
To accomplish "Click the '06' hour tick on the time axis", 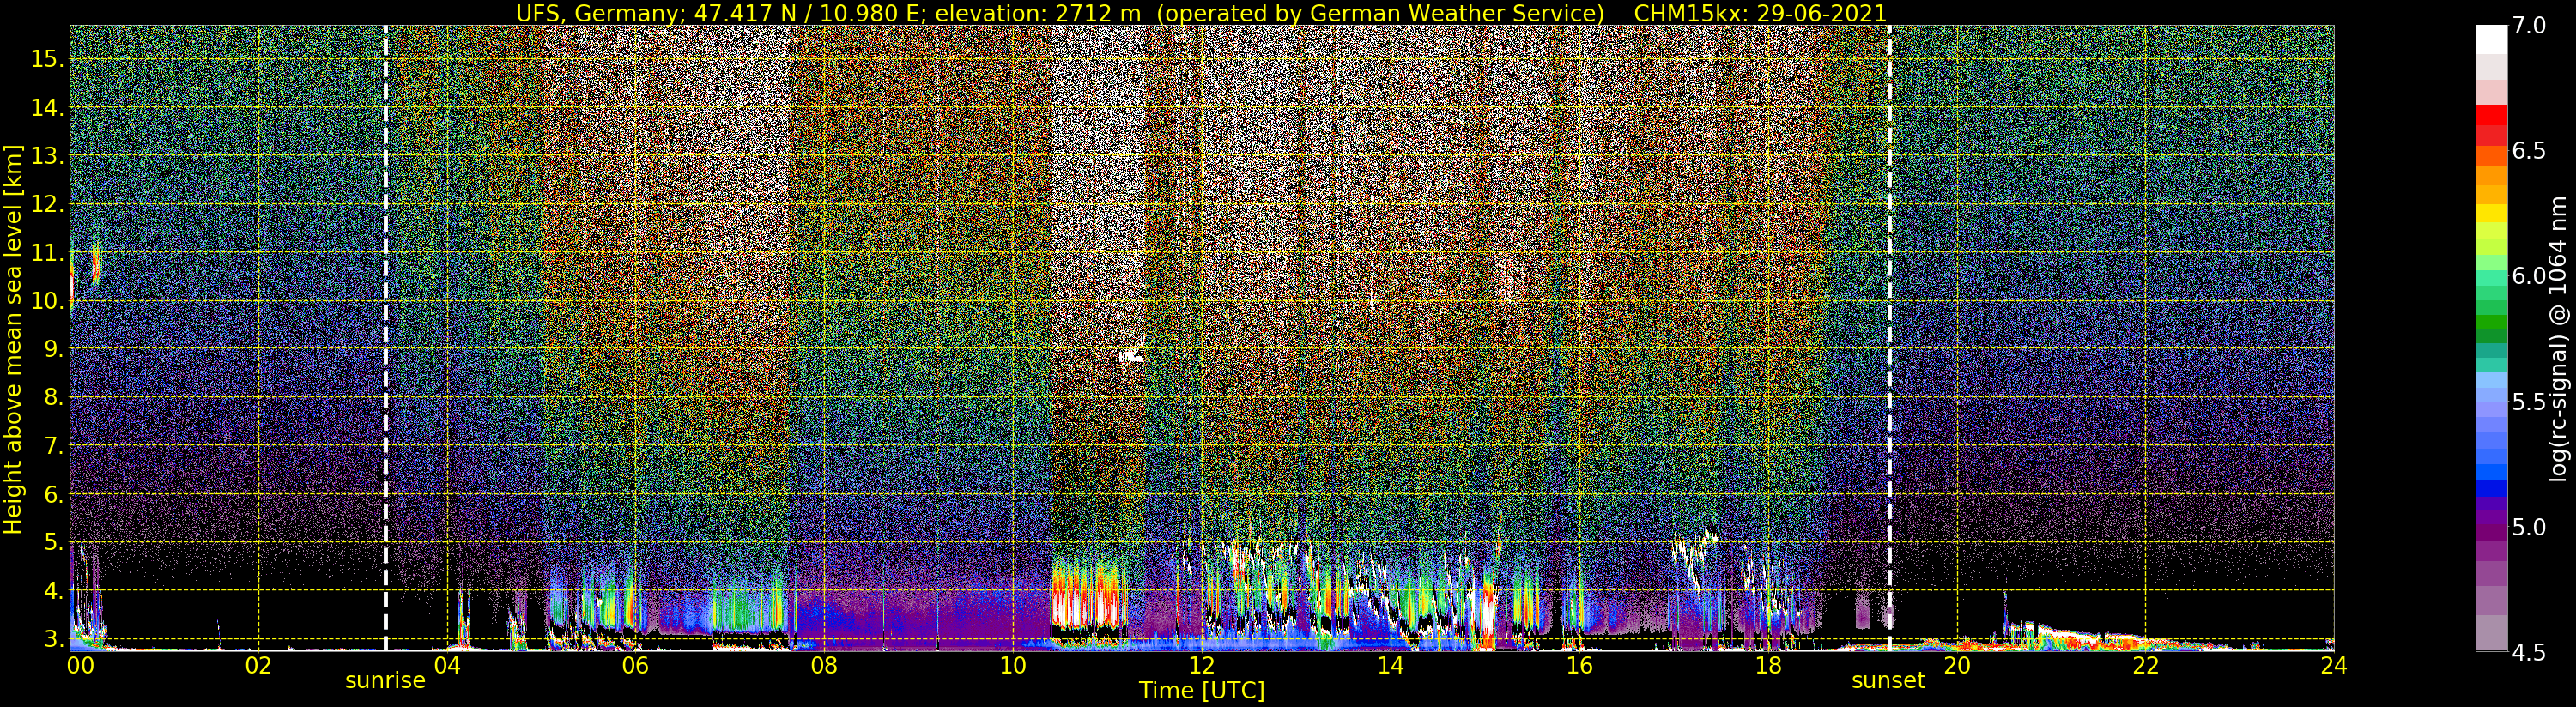I will click(635, 665).
